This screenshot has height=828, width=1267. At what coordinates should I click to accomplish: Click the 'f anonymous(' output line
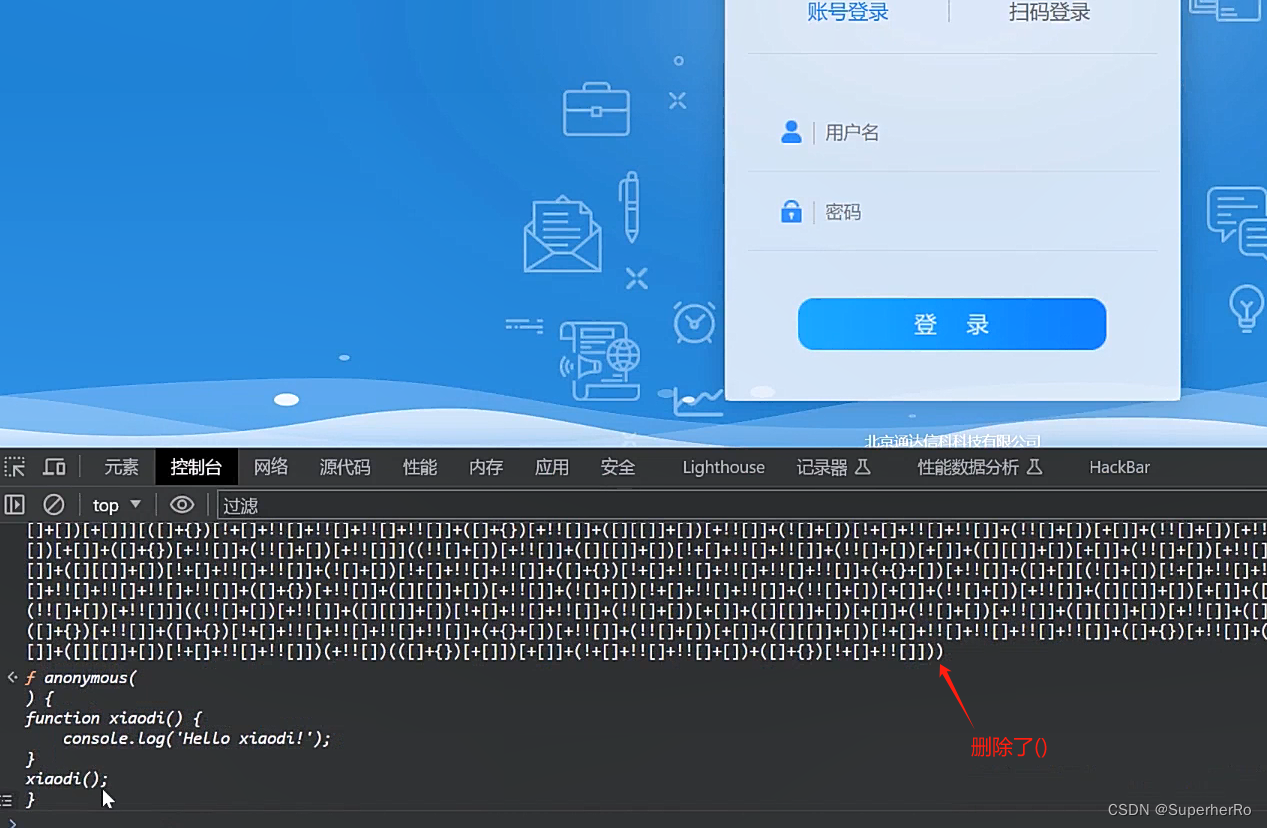tap(80, 678)
